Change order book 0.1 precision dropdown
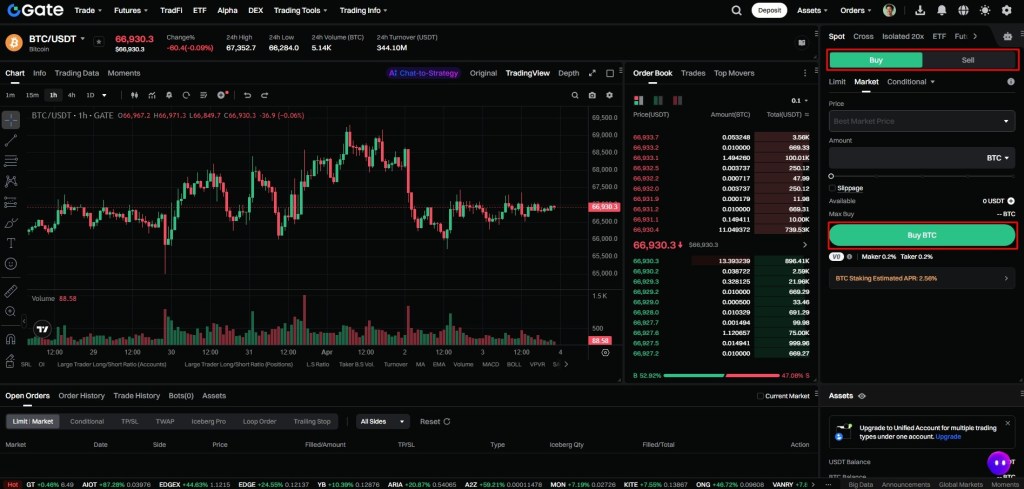The width and height of the screenshot is (1024, 489). click(799, 101)
